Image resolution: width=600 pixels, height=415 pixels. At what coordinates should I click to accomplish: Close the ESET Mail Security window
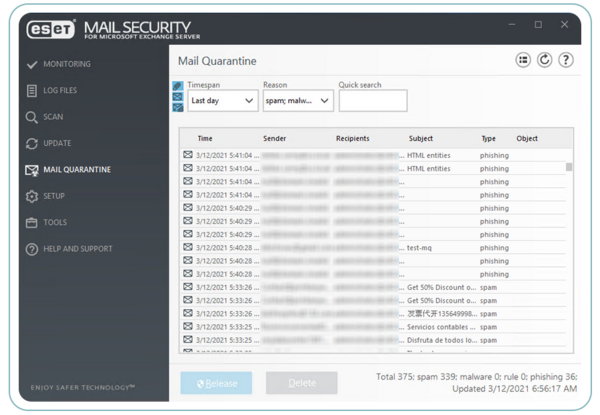coord(564,24)
